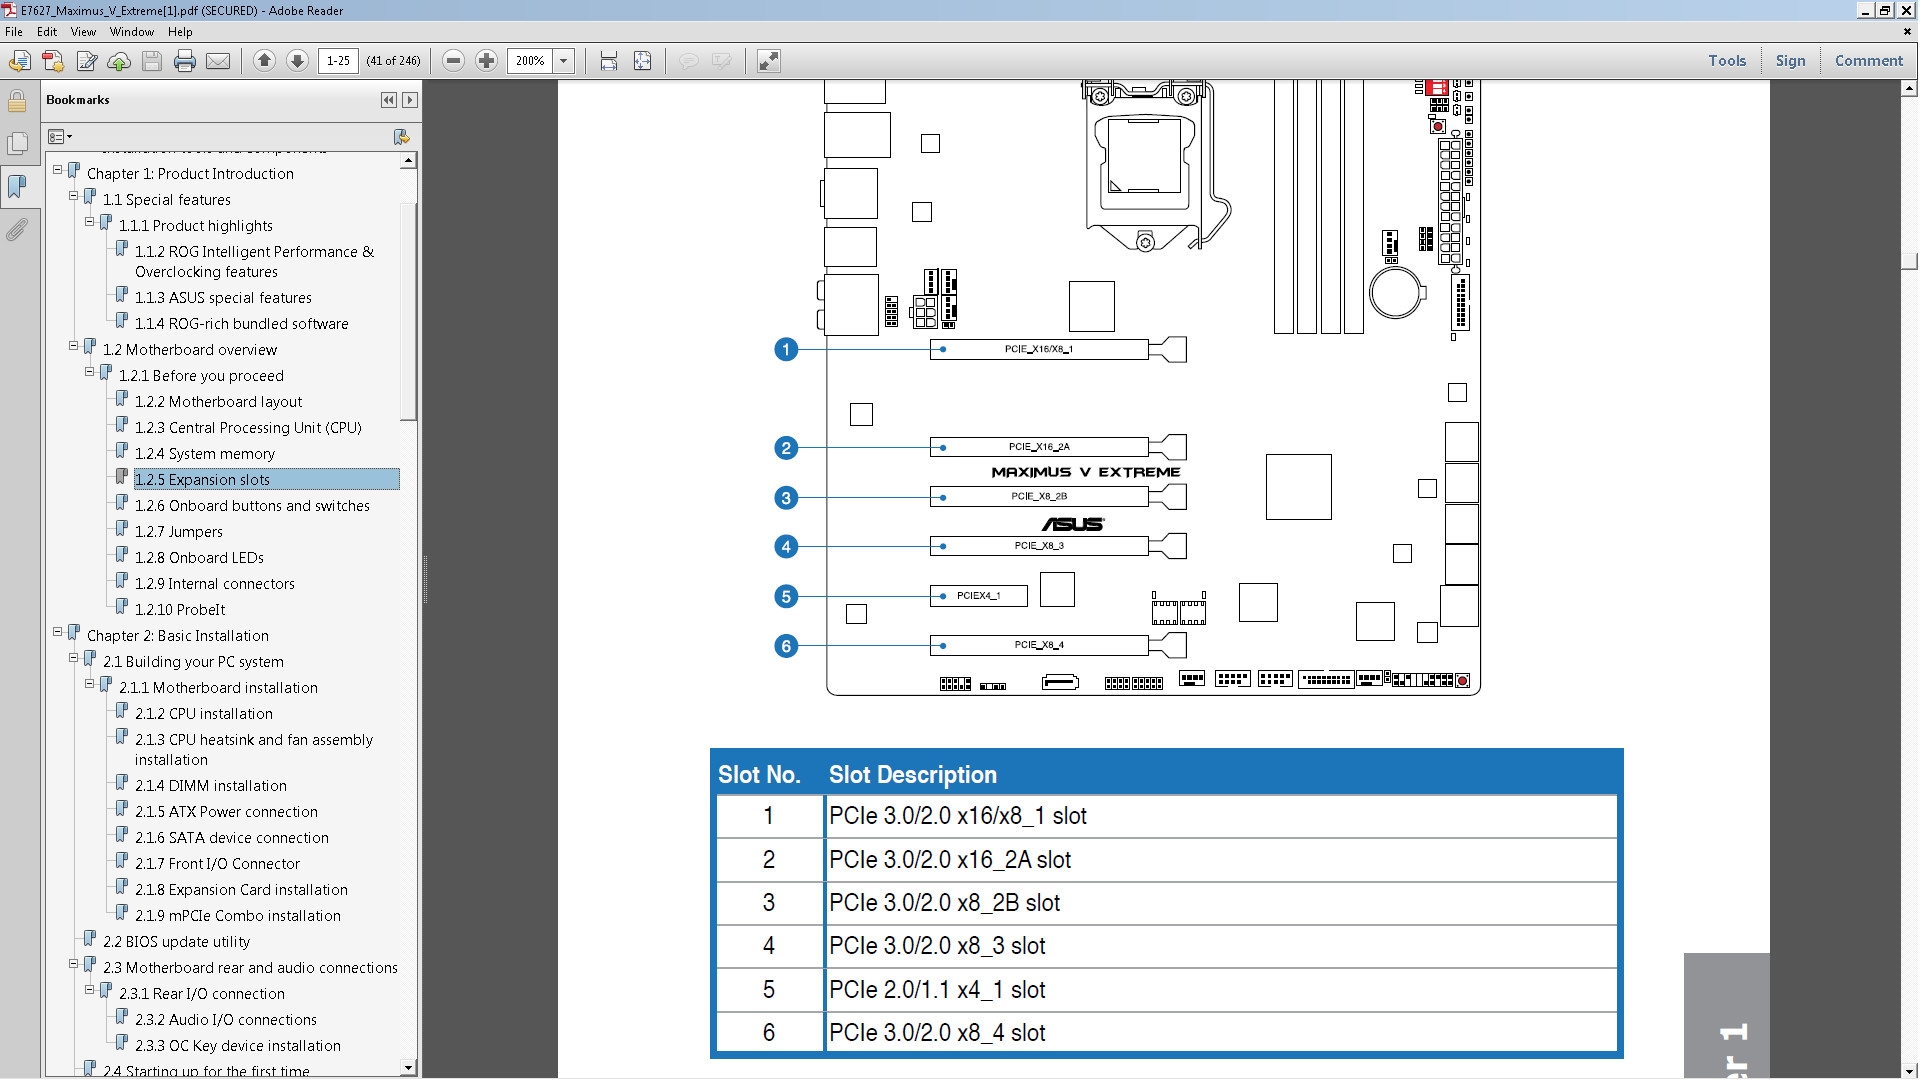Open a file with the Open icon
Viewport: 1920px width, 1082px height.
(19, 62)
